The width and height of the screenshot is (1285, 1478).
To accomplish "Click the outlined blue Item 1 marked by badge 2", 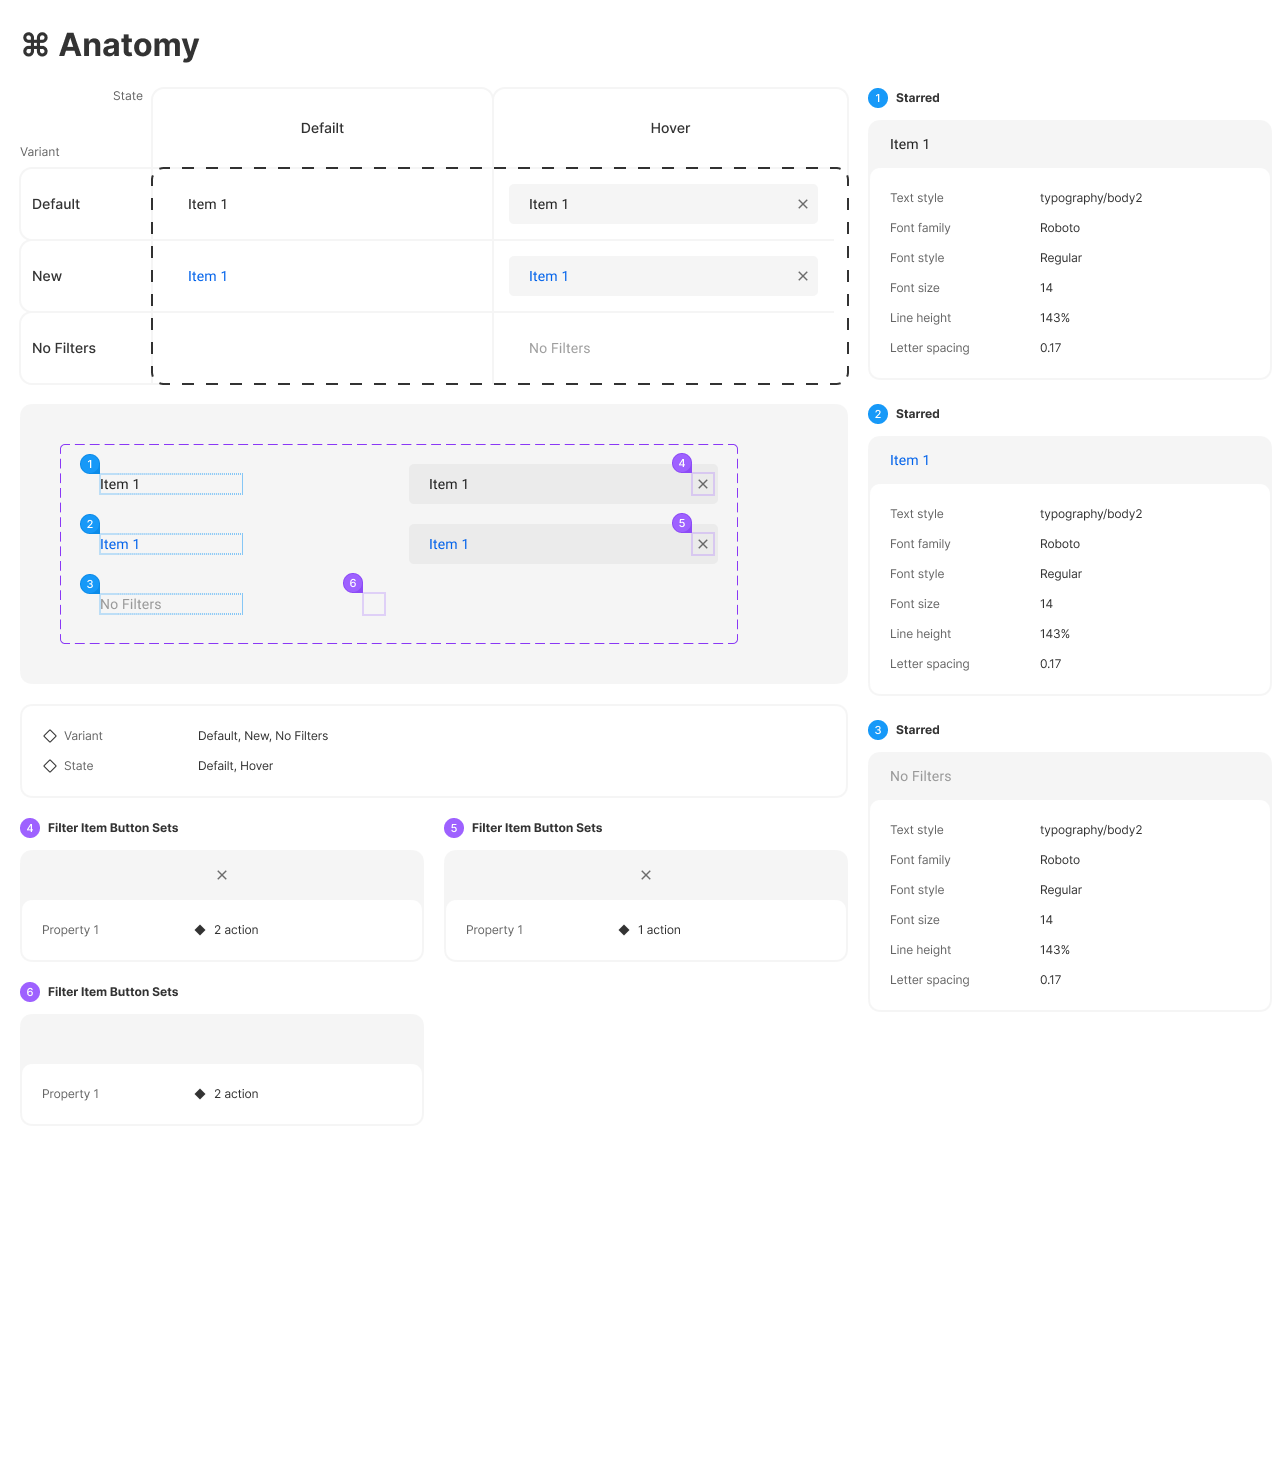I will 171,544.
